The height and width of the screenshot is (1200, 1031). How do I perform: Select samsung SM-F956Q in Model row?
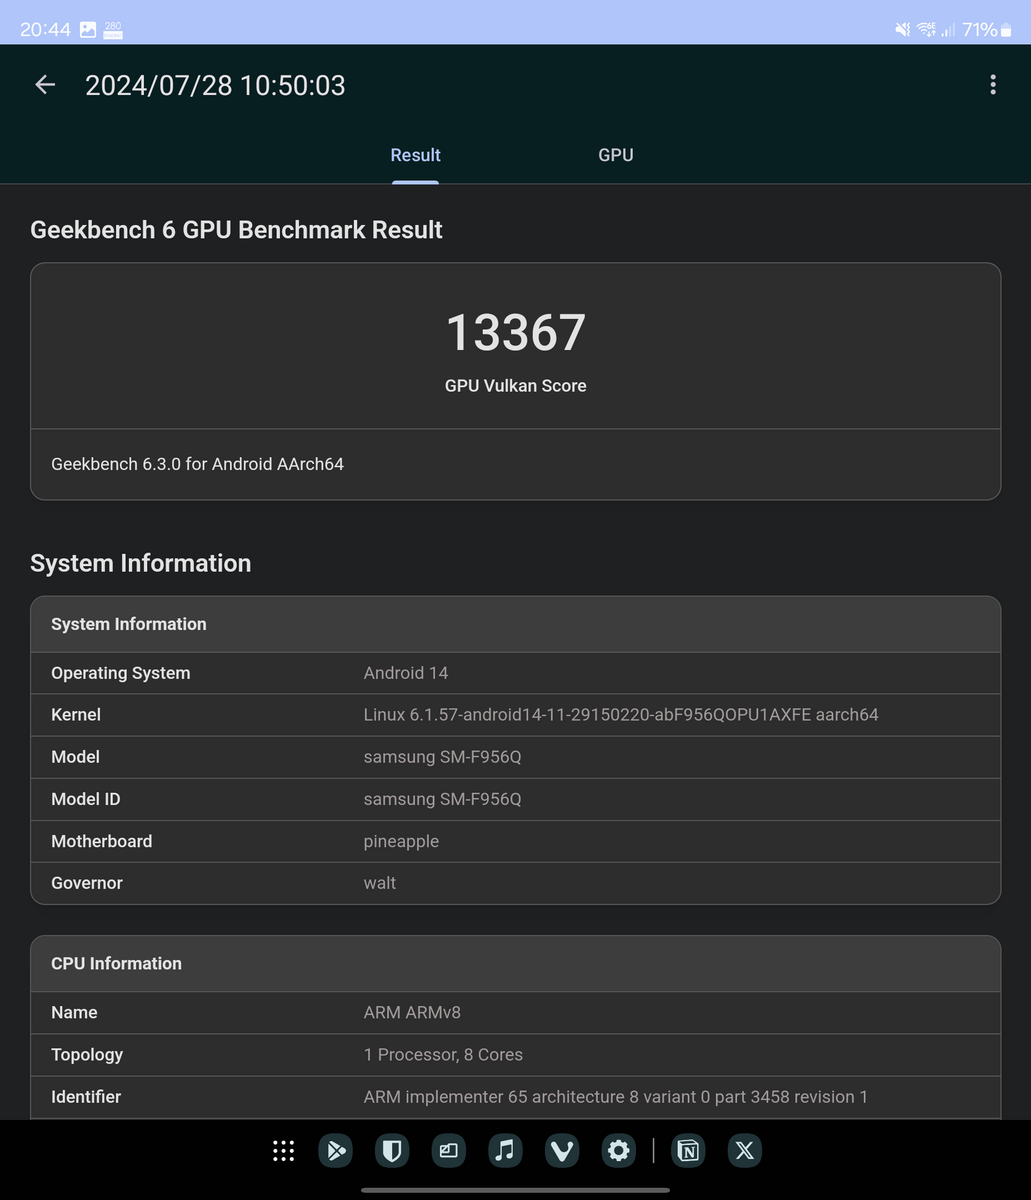(442, 757)
